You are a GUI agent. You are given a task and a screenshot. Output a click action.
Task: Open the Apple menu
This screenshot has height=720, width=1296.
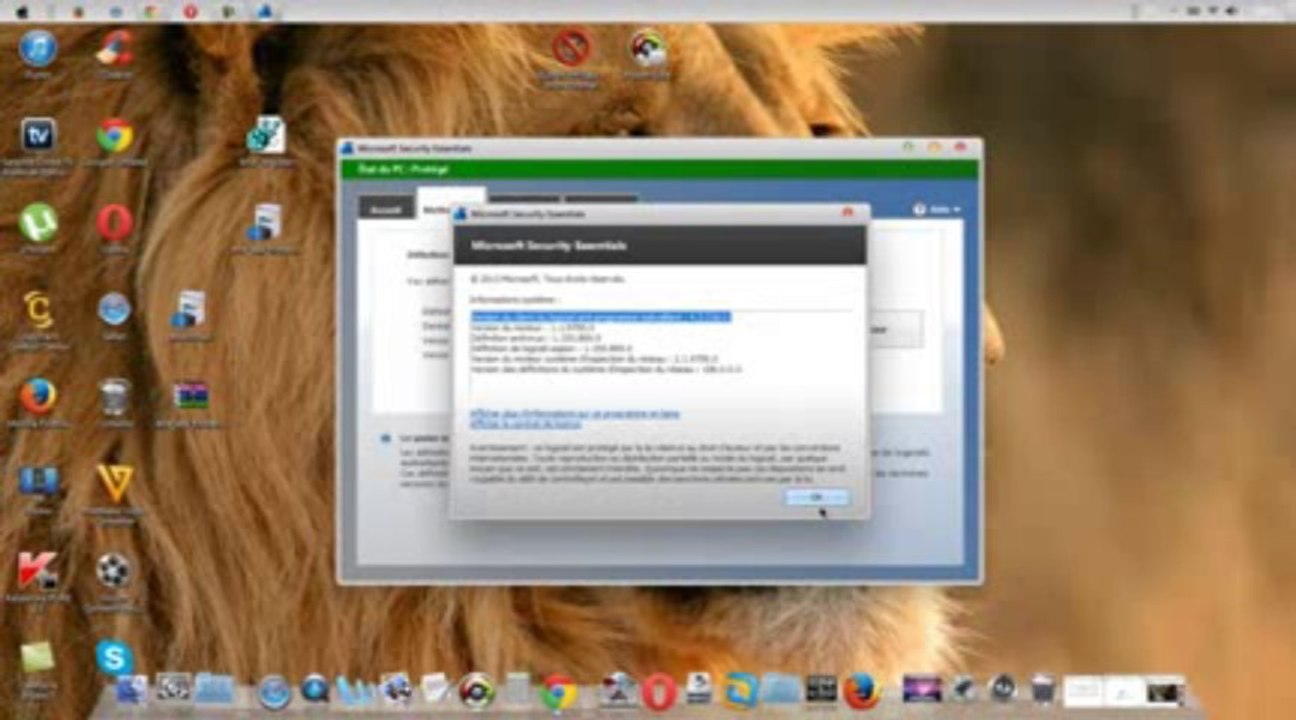coord(22,11)
